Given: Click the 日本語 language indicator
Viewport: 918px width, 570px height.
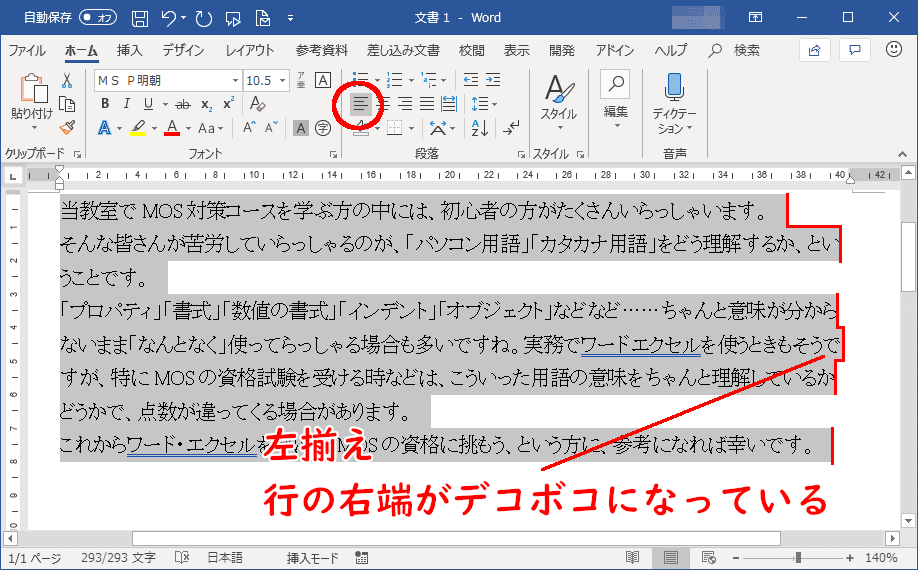Looking at the screenshot, I should click(224, 558).
